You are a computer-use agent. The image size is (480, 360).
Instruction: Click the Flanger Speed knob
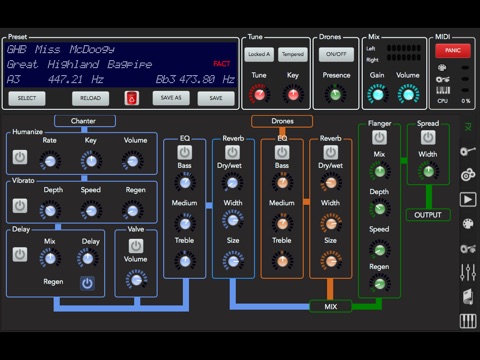pos(380,250)
